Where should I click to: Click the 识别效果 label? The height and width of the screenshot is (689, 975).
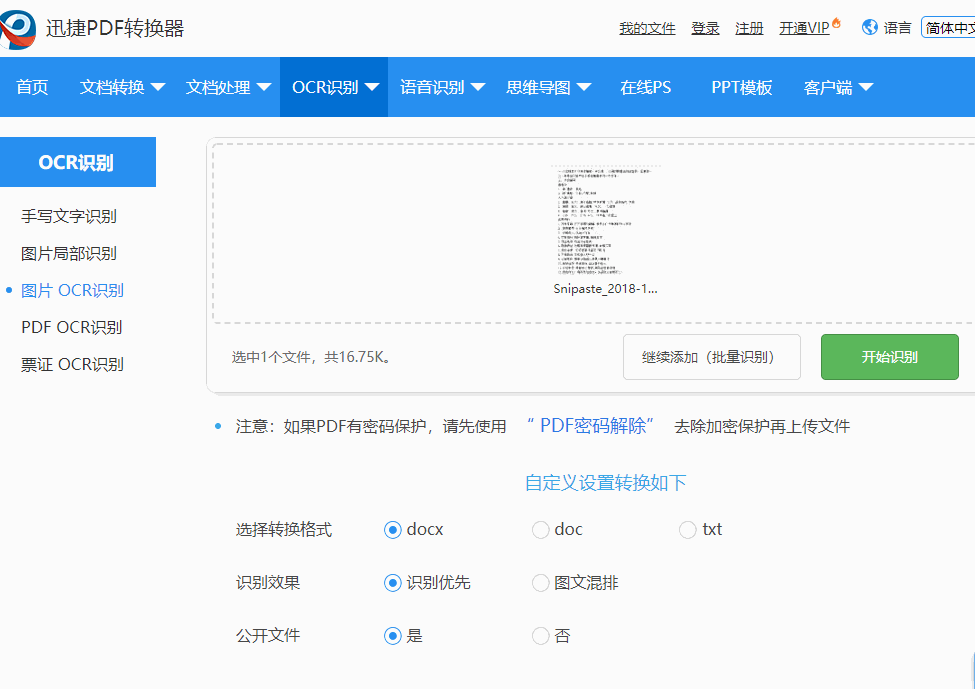(x=268, y=583)
